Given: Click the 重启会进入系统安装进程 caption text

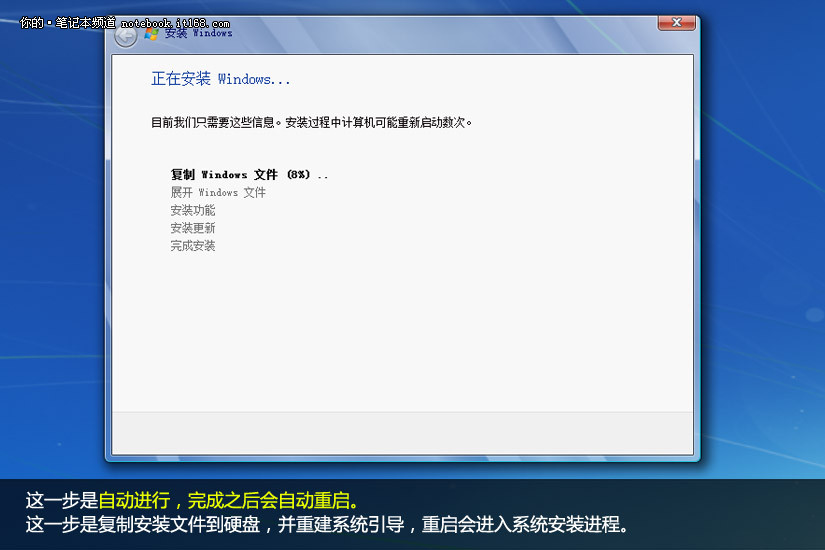Looking at the screenshot, I should pos(525,526).
